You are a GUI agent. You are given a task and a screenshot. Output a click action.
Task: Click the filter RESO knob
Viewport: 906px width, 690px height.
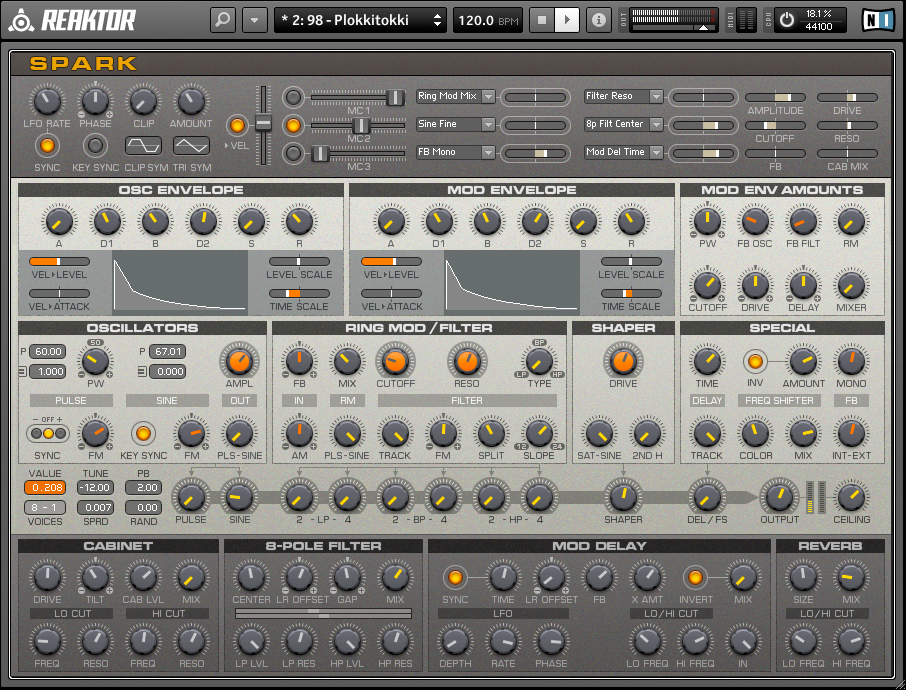coord(467,362)
